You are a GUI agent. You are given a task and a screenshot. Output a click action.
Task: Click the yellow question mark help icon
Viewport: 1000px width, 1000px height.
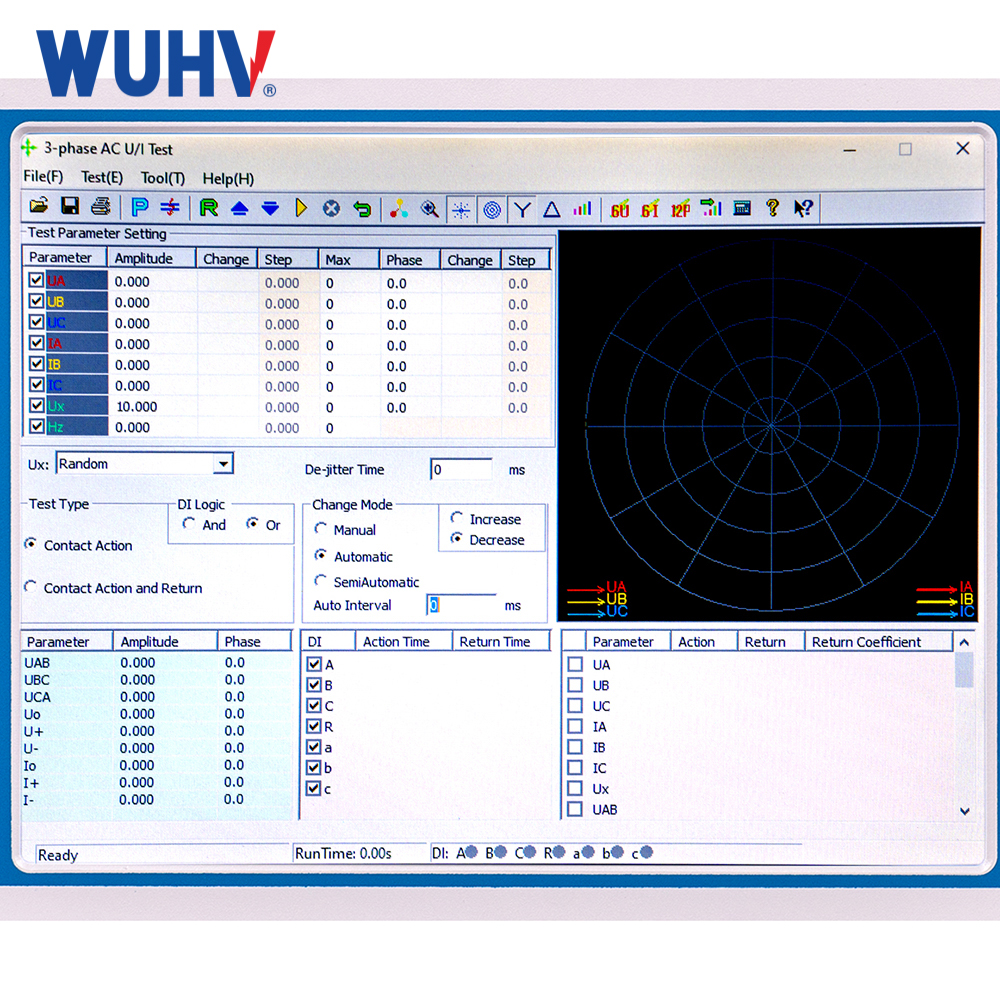(x=771, y=208)
